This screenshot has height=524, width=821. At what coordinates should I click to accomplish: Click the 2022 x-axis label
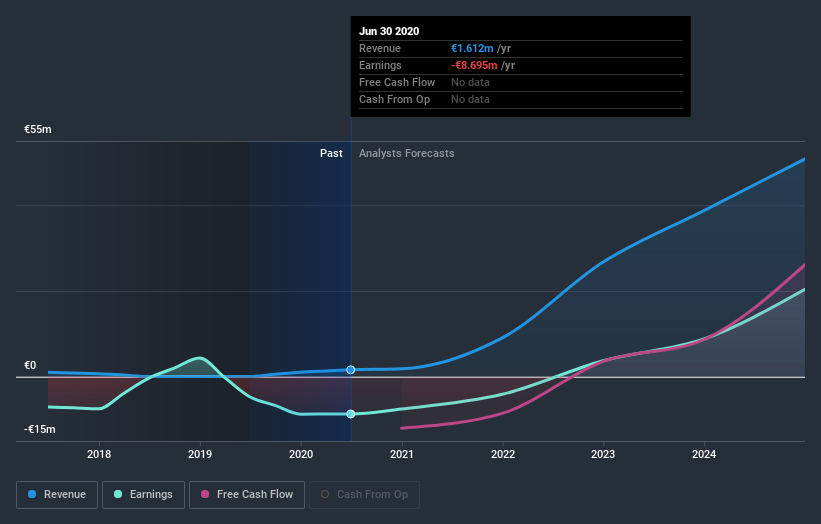coord(503,454)
